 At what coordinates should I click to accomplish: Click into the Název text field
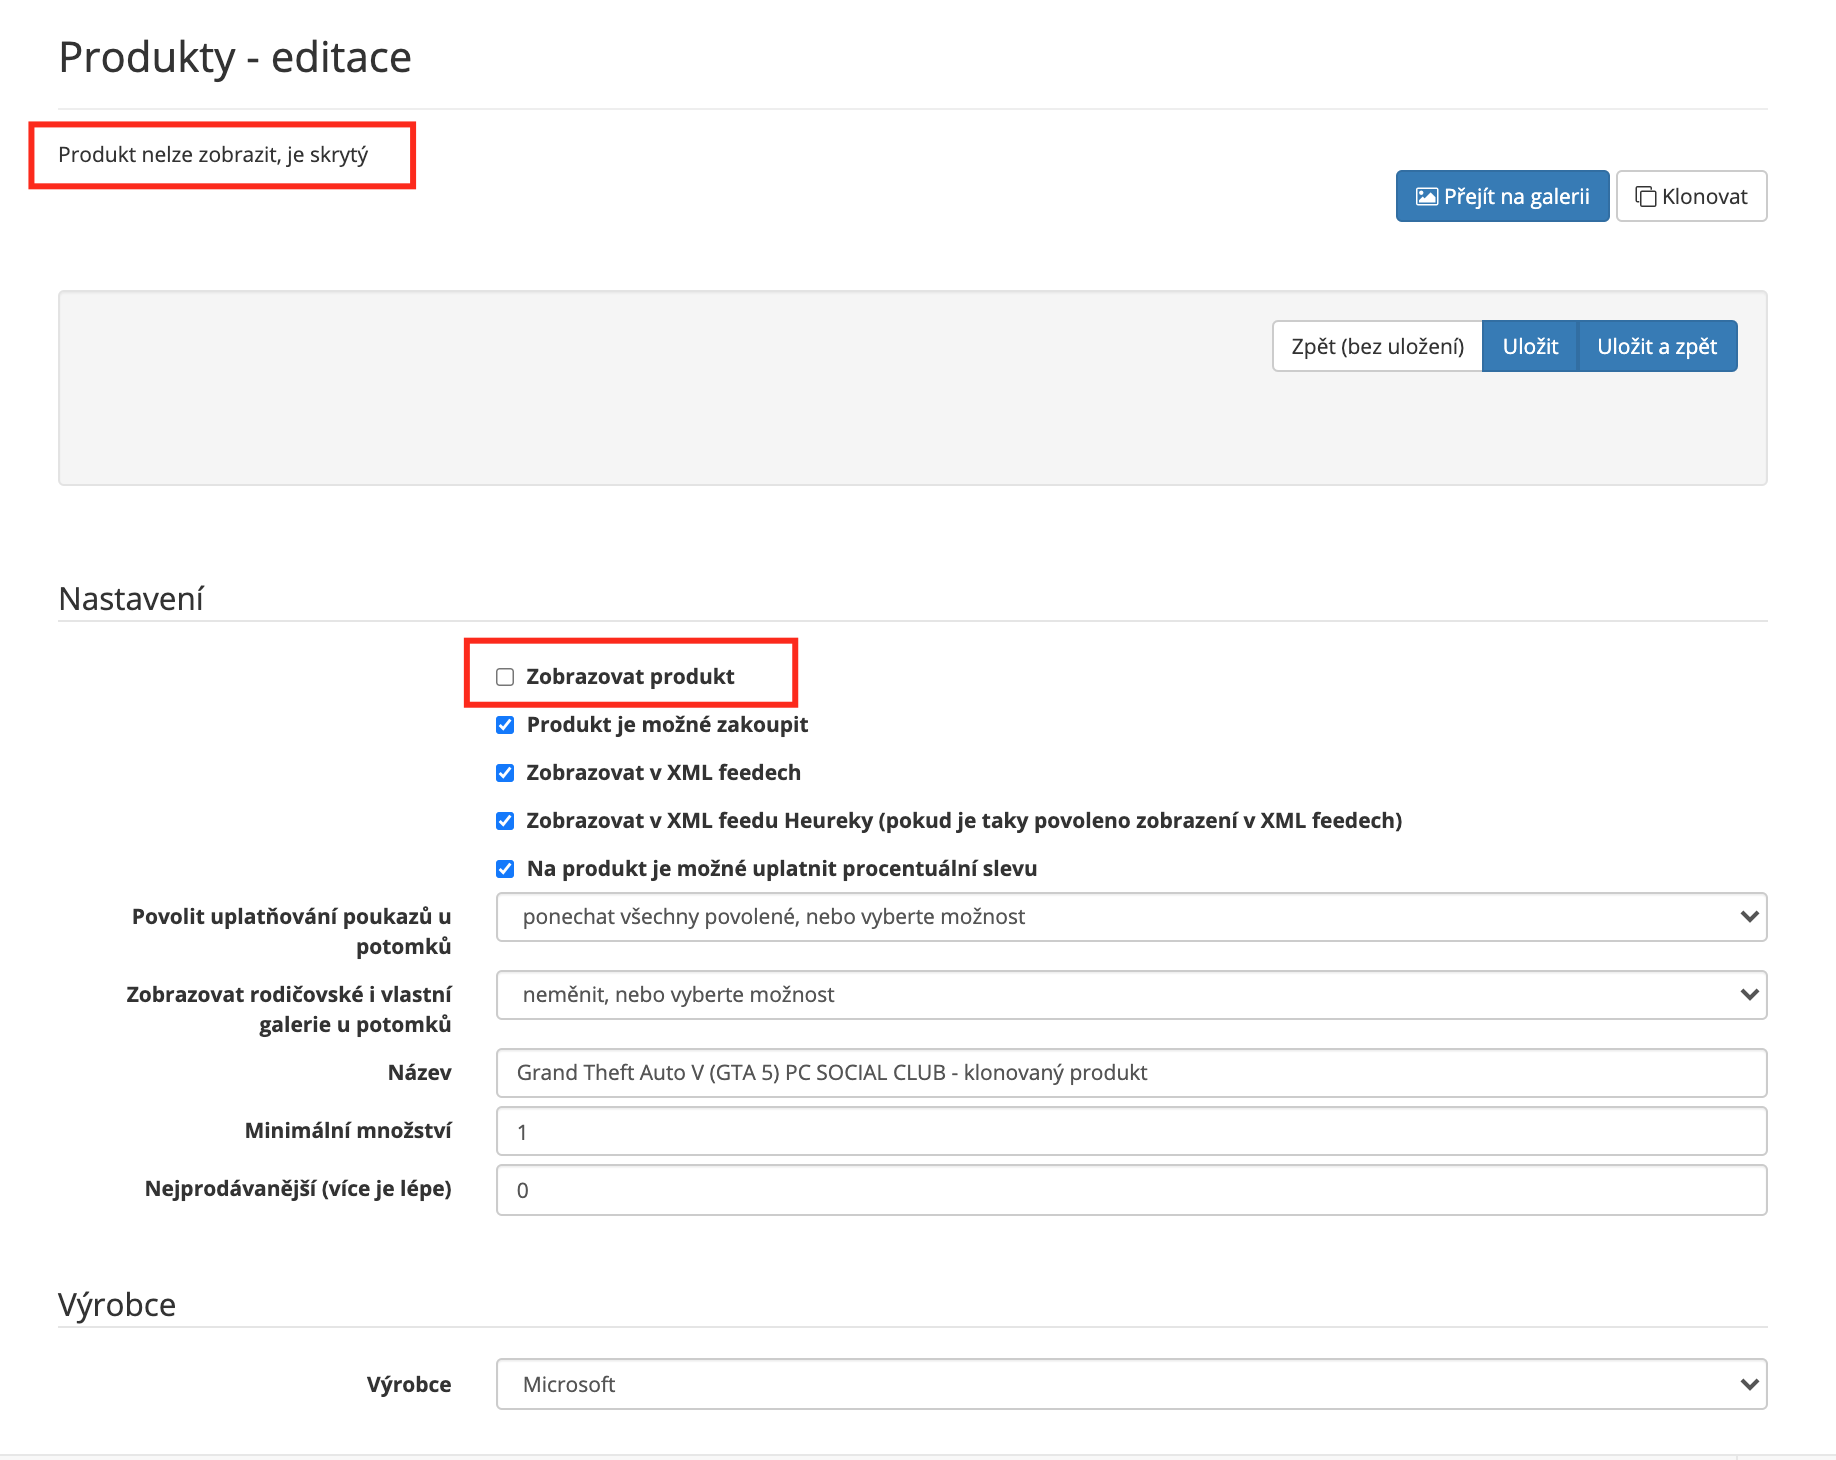coord(1131,1073)
